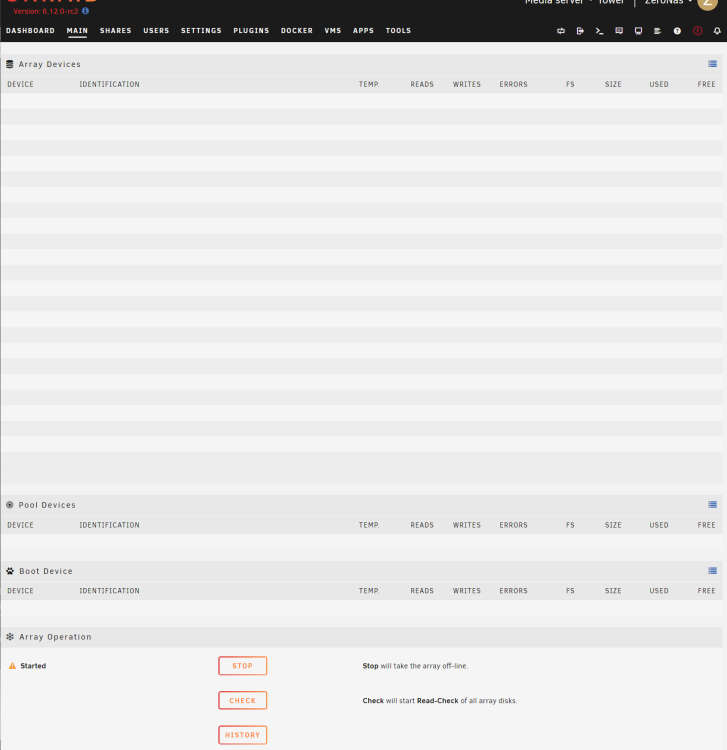Click Free header in Pool Devices
The height and width of the screenshot is (750, 727).
point(706,525)
